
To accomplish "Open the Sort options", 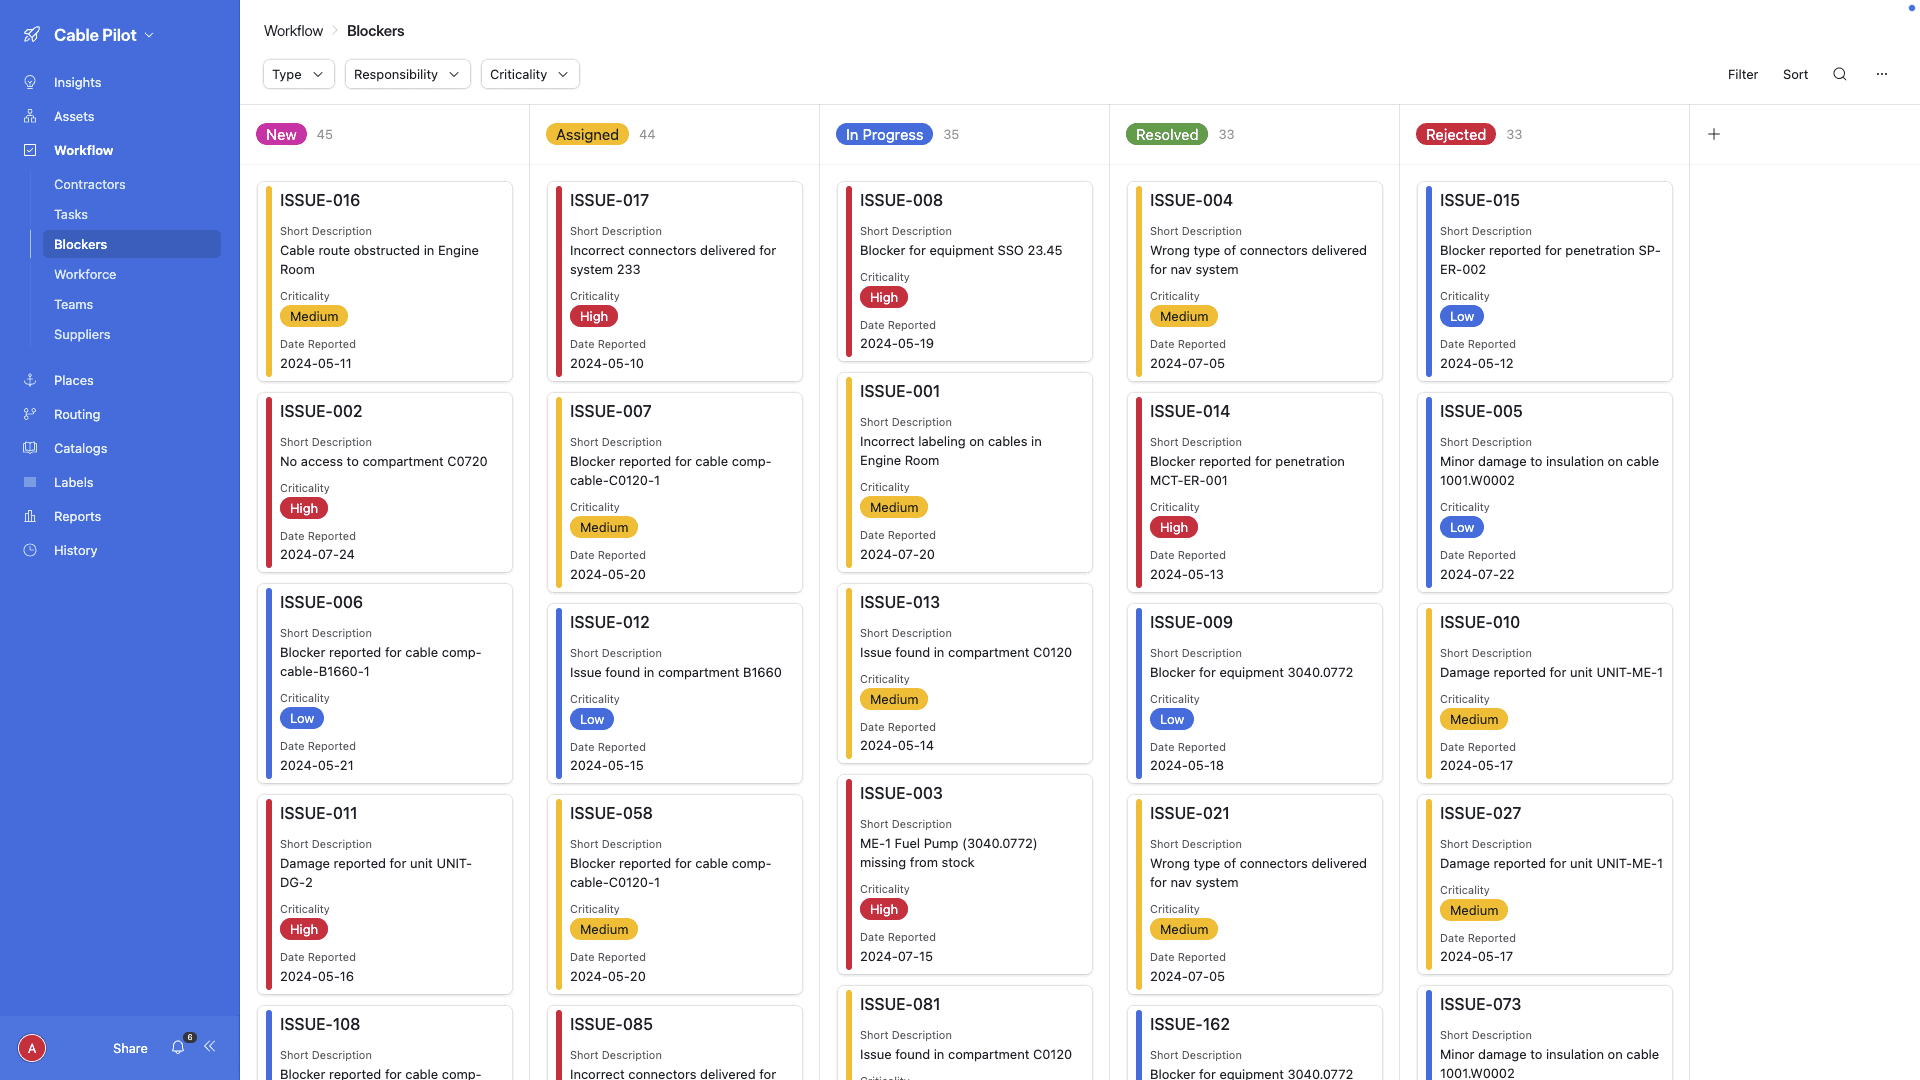I will click(1795, 74).
